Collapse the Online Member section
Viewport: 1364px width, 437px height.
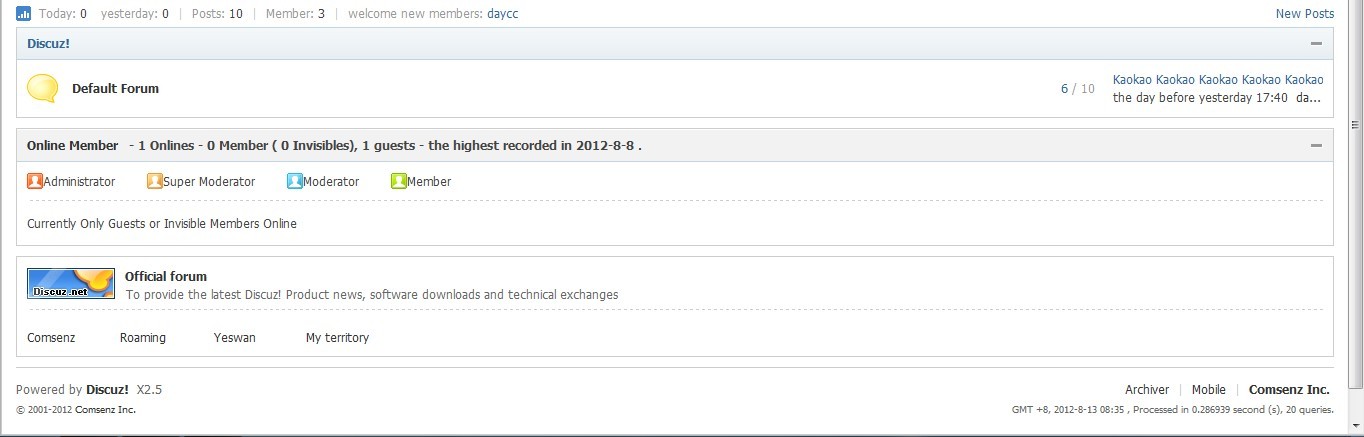1316,146
